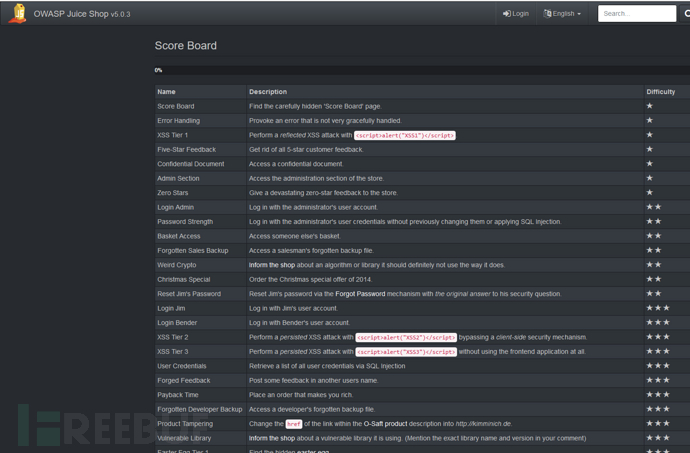Select the 'Confidential Document' row name
Screen dimensions: 690x453
coord(191,164)
